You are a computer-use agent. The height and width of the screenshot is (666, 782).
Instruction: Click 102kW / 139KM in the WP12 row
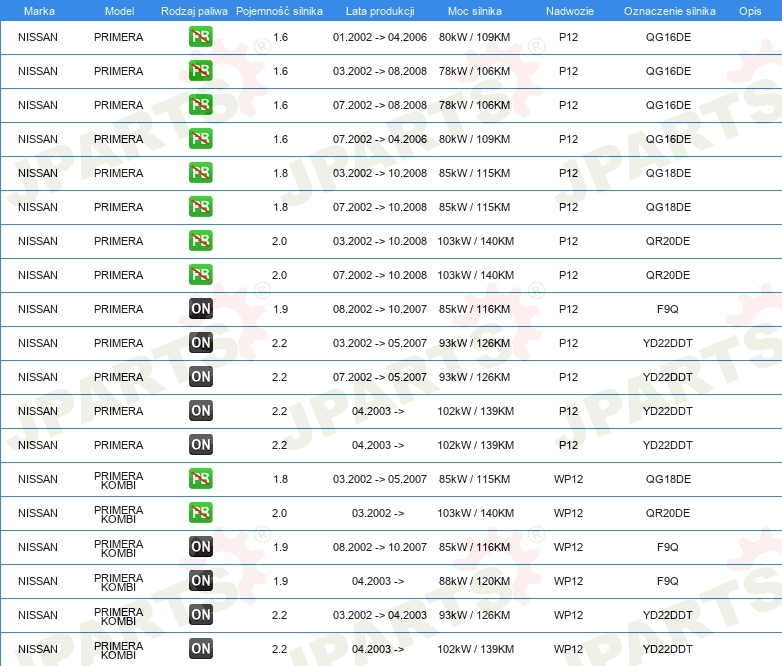pos(476,649)
